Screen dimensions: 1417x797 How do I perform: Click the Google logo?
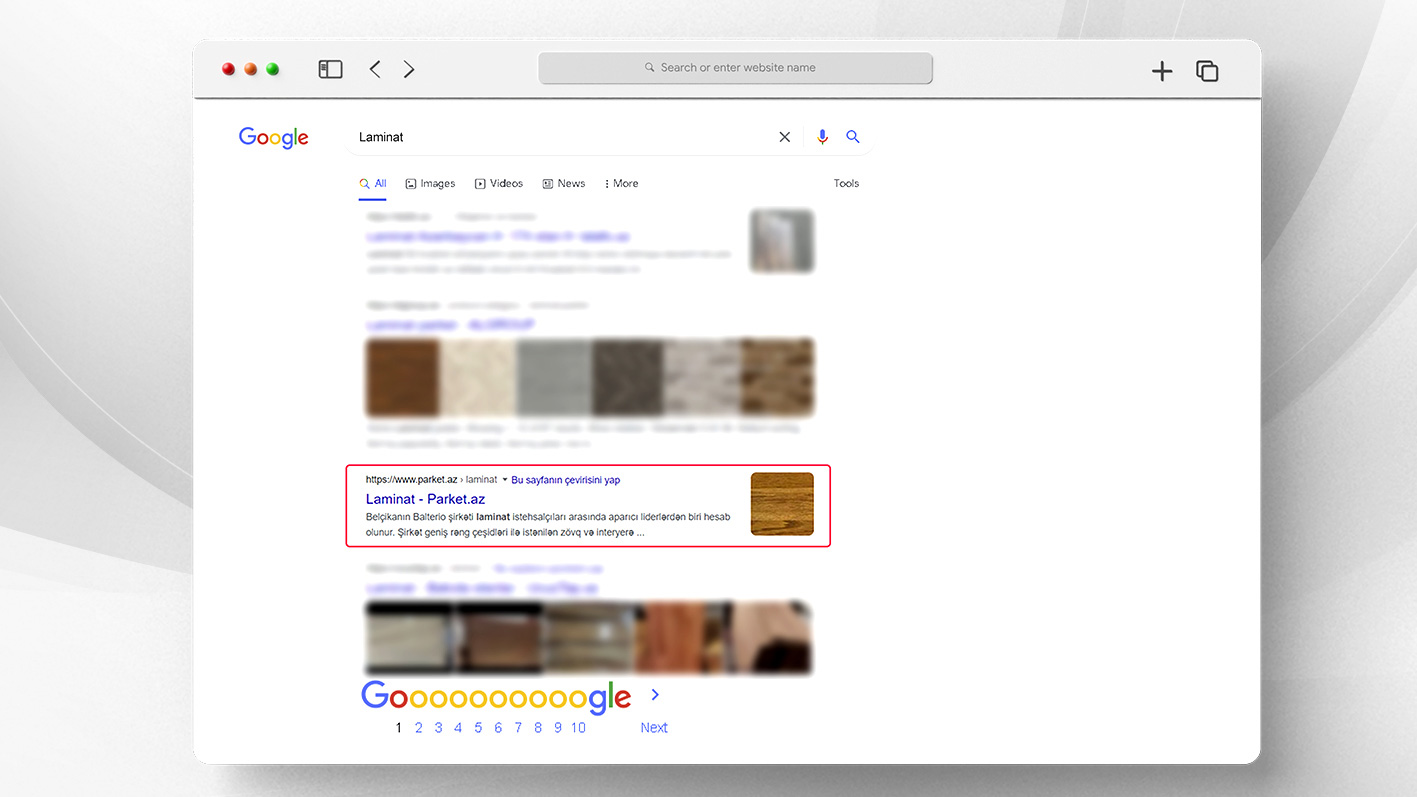(273, 138)
